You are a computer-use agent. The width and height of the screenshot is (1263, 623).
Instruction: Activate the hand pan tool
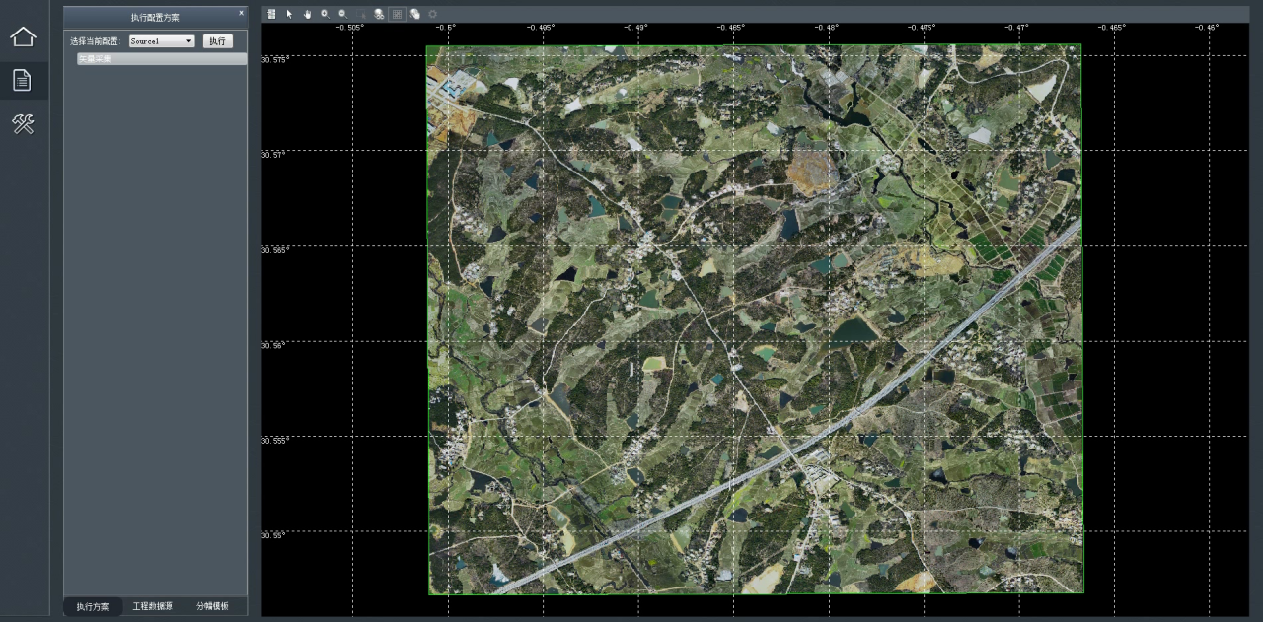coord(307,14)
